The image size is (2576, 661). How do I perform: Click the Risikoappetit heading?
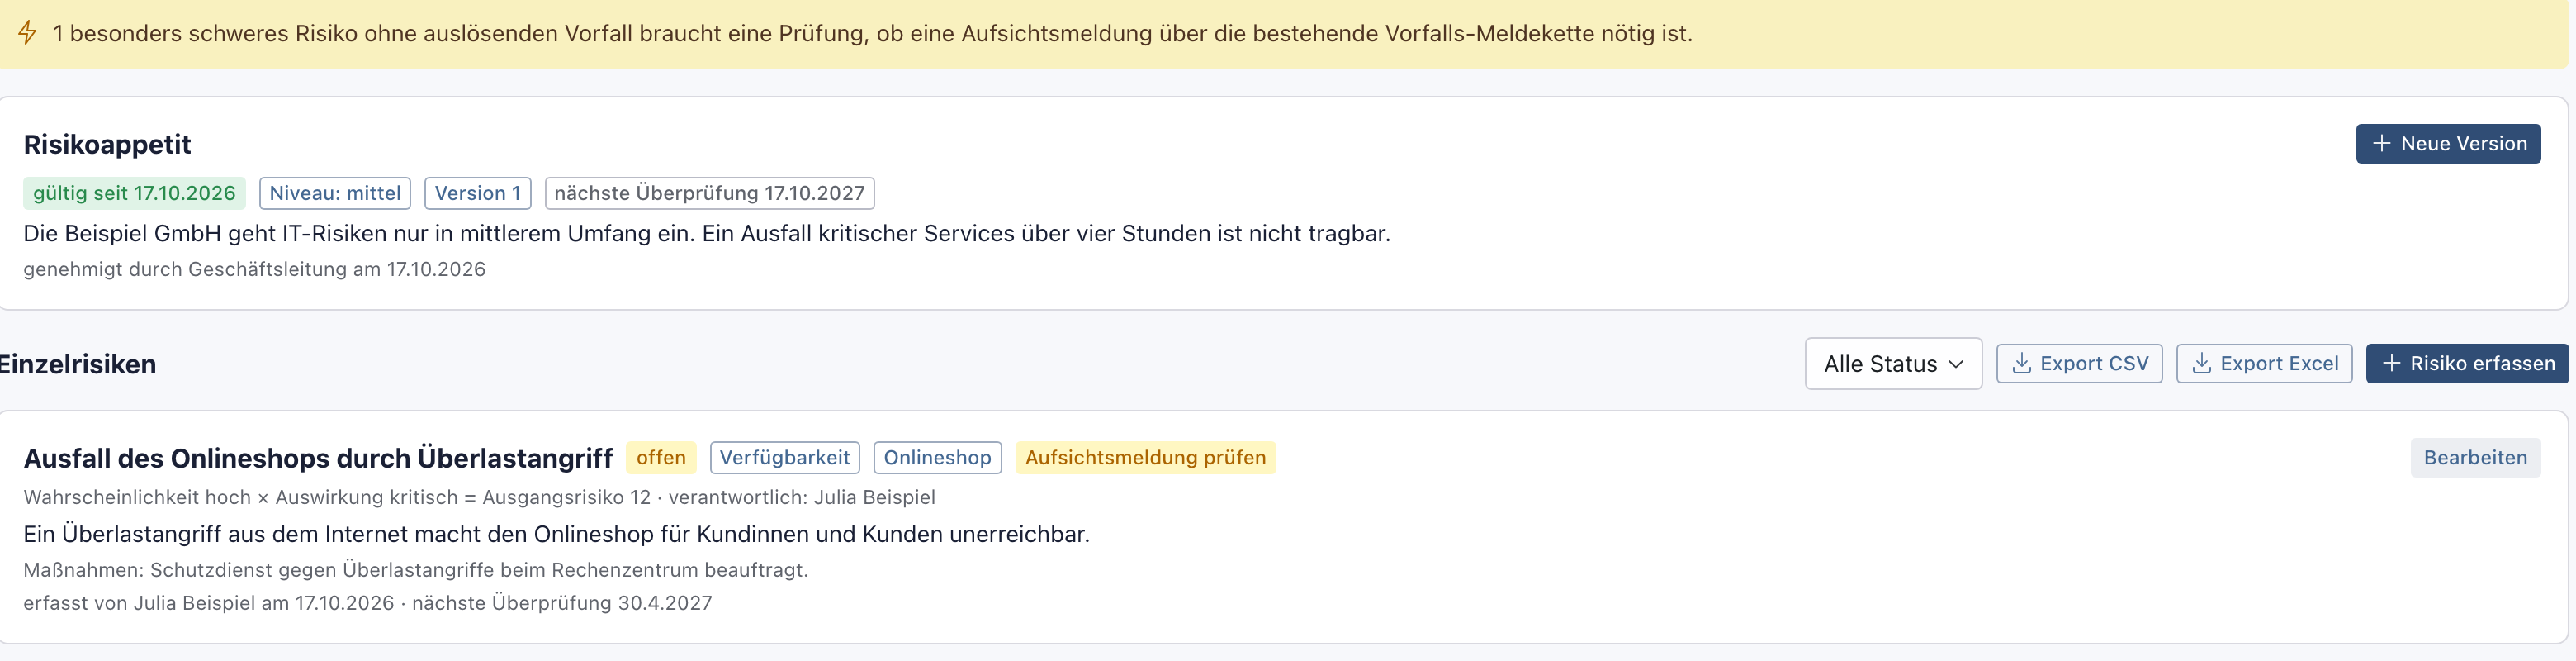tap(107, 145)
